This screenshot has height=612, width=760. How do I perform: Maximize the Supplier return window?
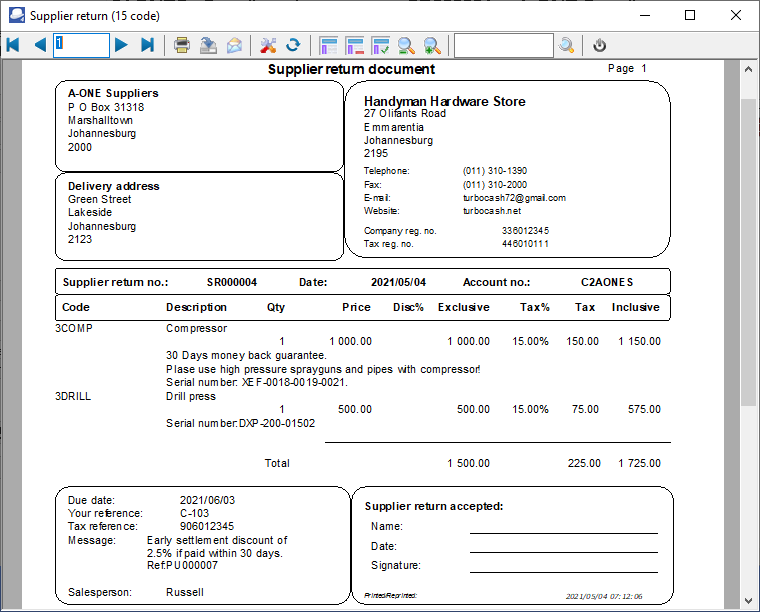(x=690, y=15)
